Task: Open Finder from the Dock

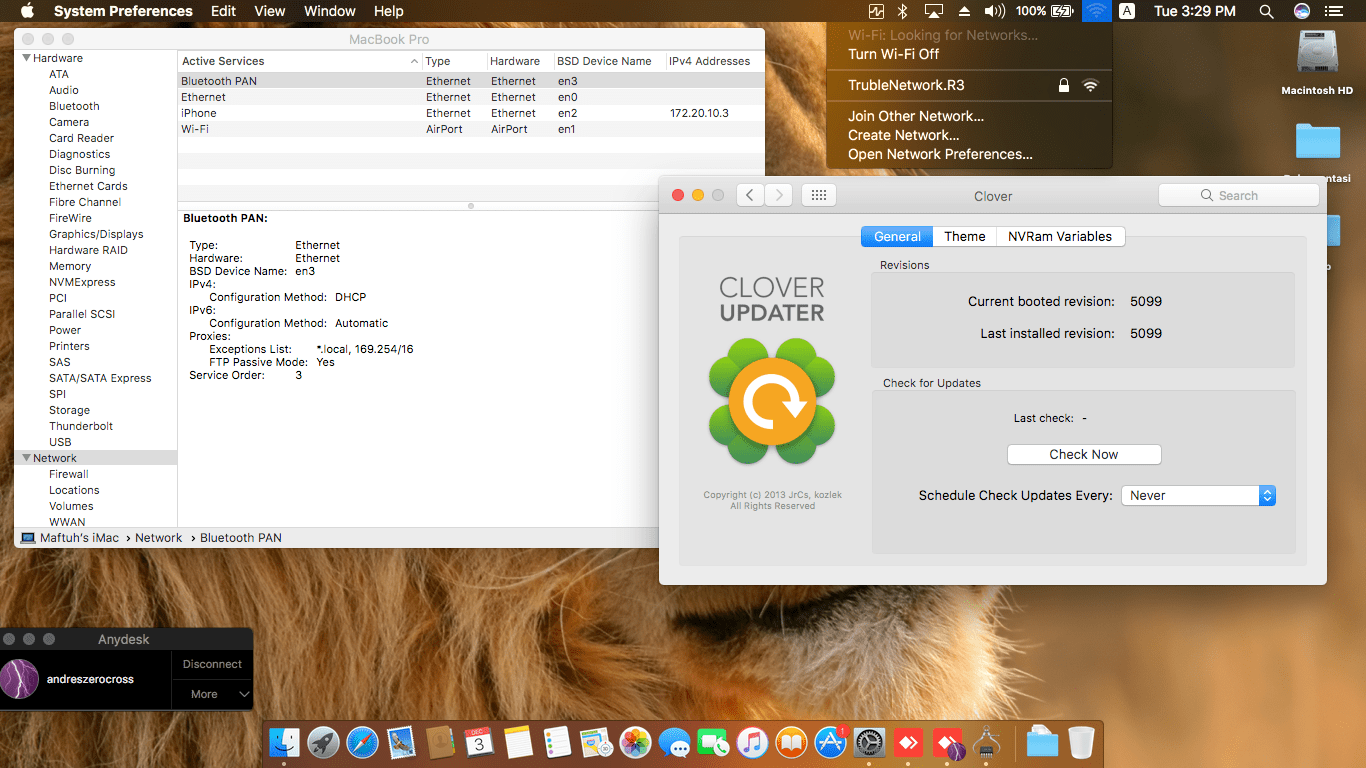Action: [284, 743]
